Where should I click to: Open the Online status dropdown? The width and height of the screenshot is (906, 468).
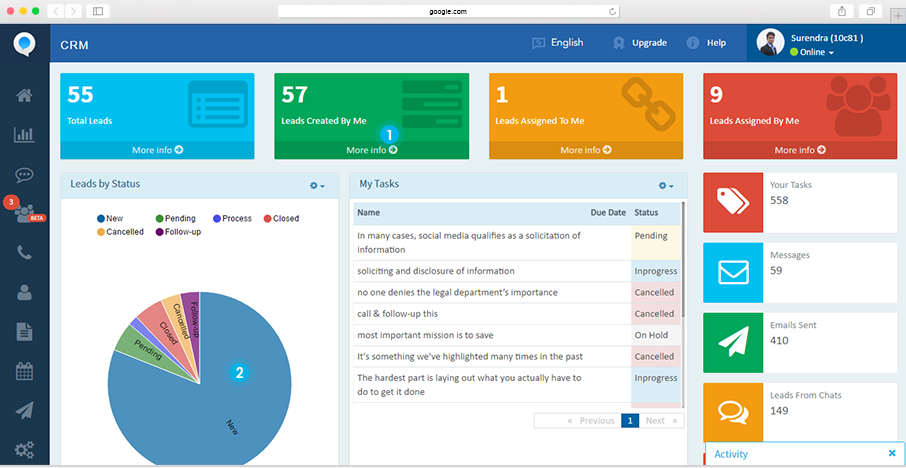[x=812, y=52]
